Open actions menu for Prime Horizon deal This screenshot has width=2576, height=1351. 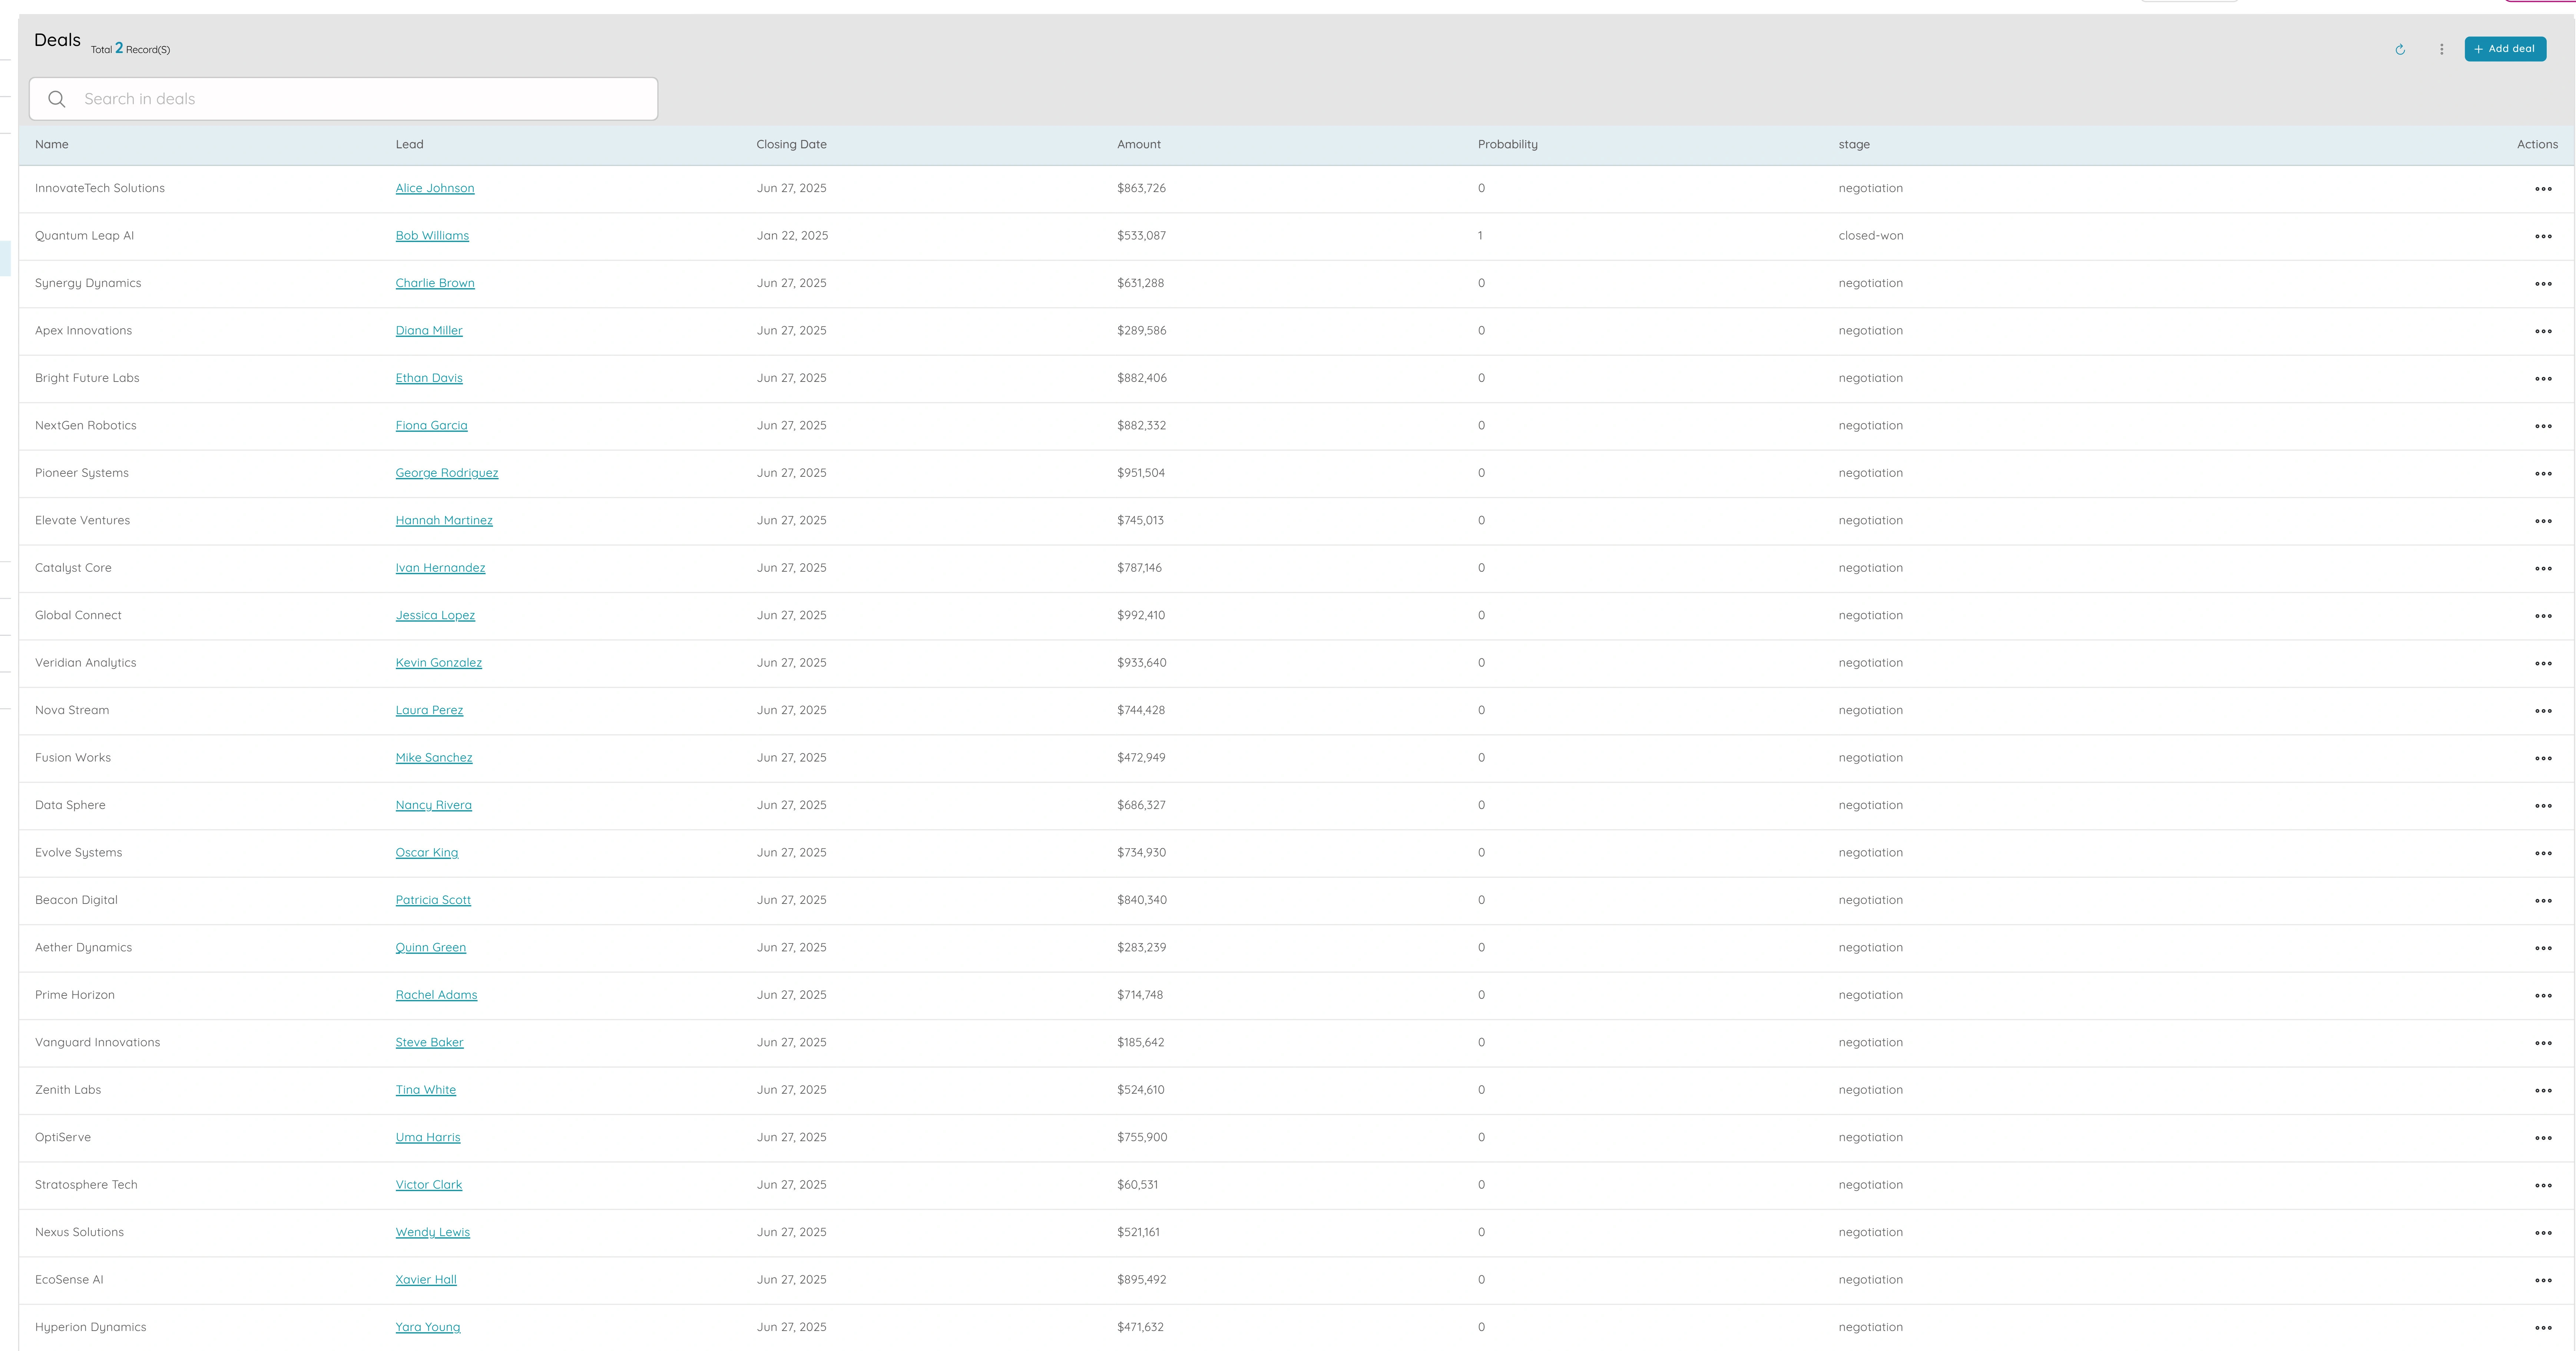point(2544,995)
